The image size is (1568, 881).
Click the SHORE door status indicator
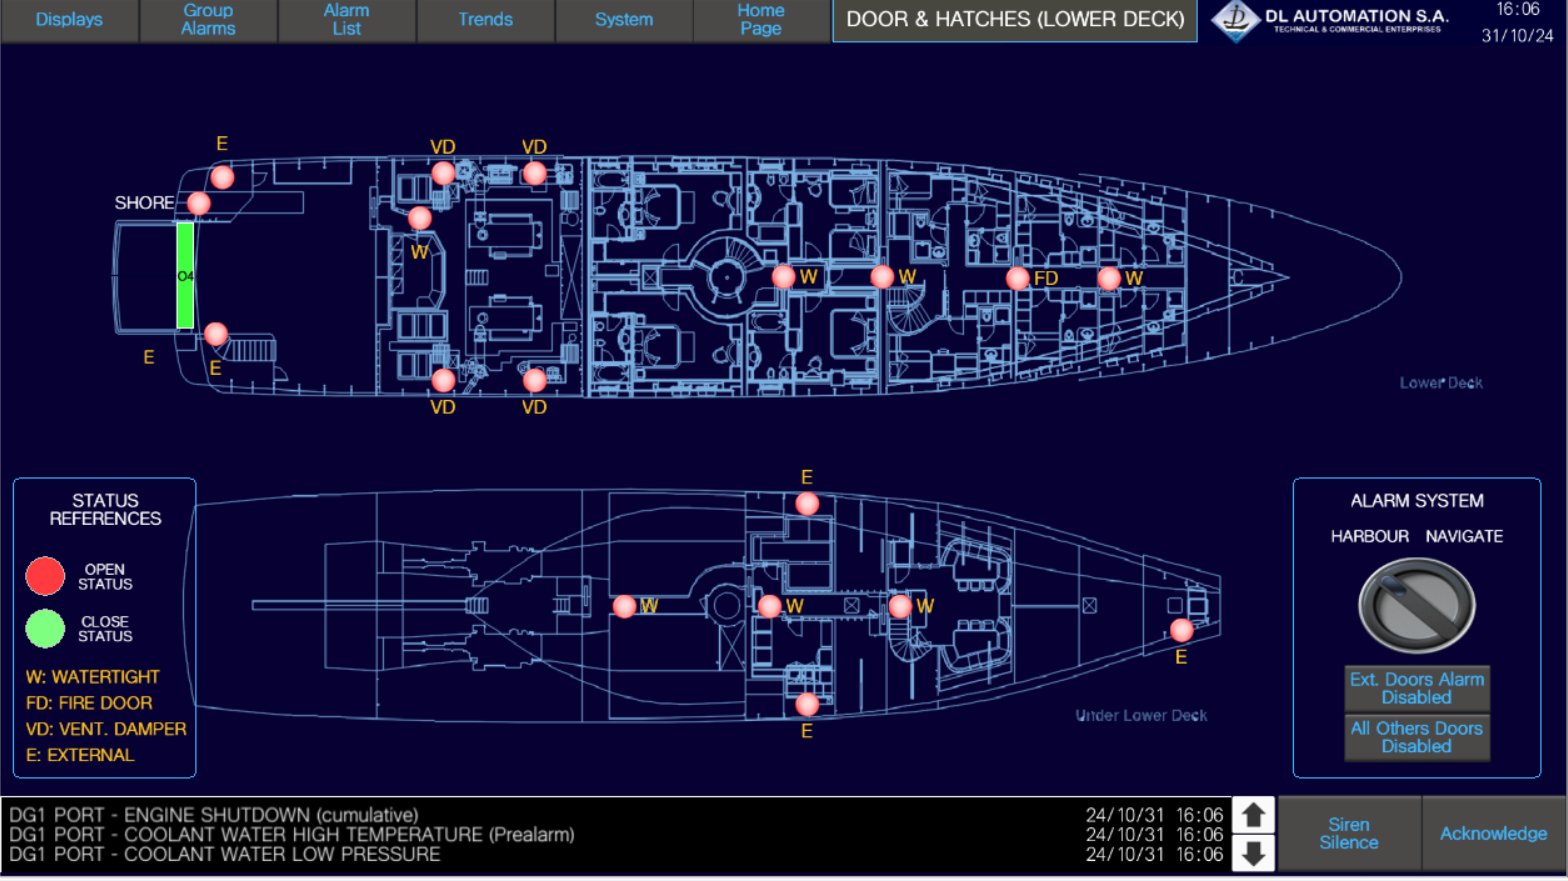click(199, 204)
